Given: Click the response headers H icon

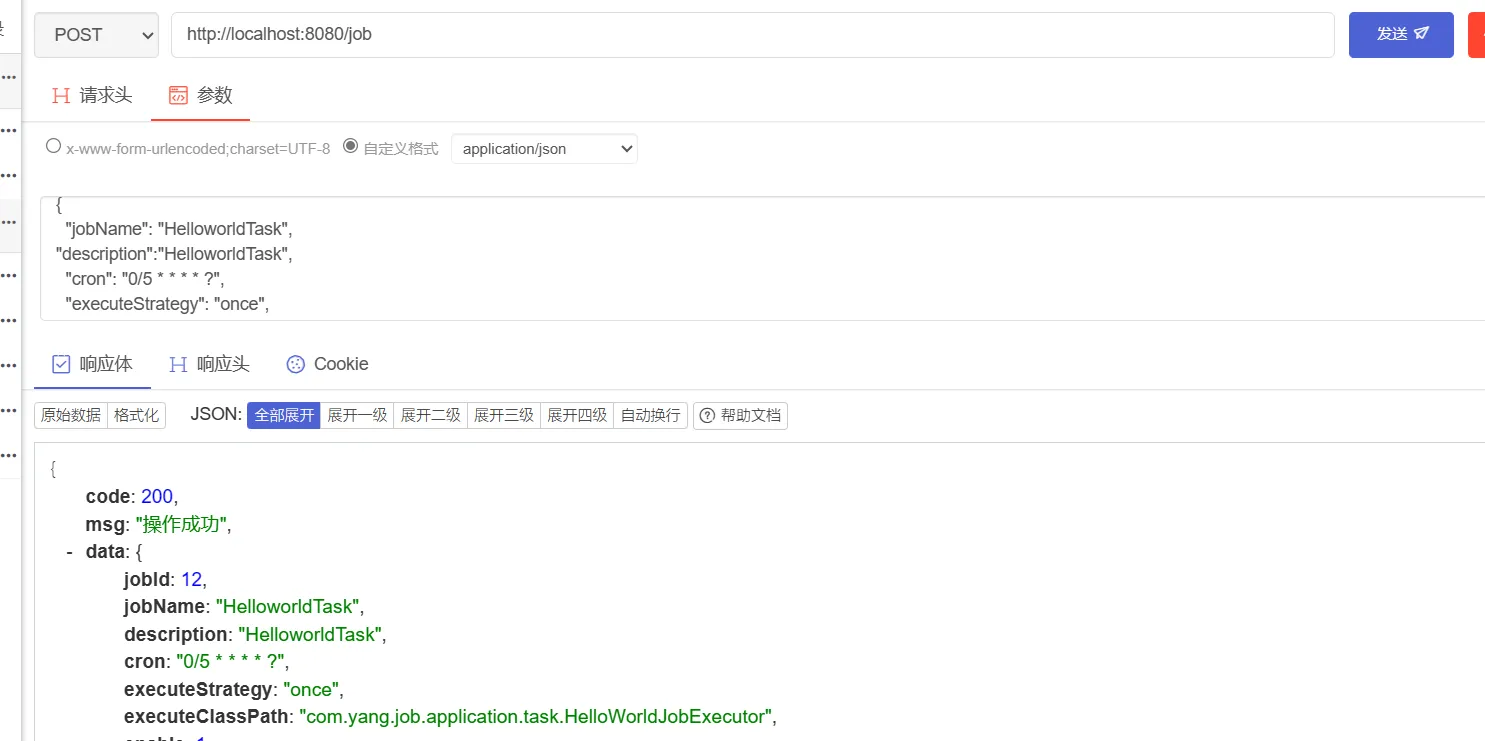Looking at the screenshot, I should [178, 364].
